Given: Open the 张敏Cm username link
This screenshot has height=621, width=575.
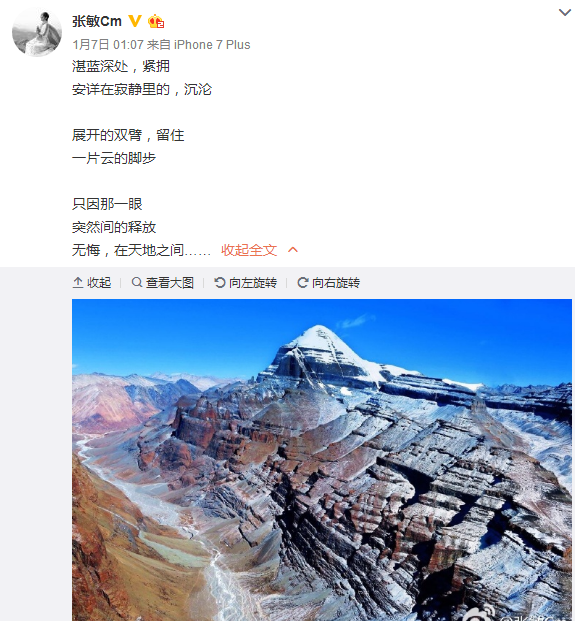Looking at the screenshot, I should tap(97, 21).
